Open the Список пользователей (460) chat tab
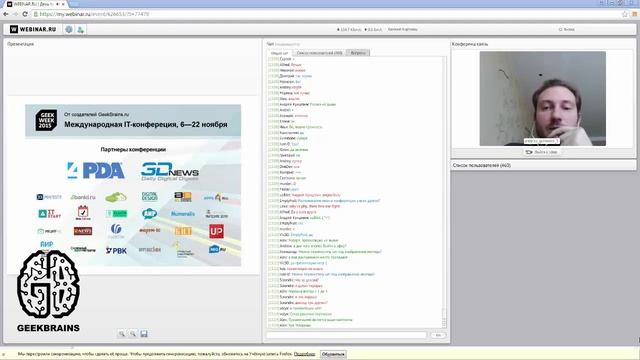The height and width of the screenshot is (360, 640). [319, 53]
